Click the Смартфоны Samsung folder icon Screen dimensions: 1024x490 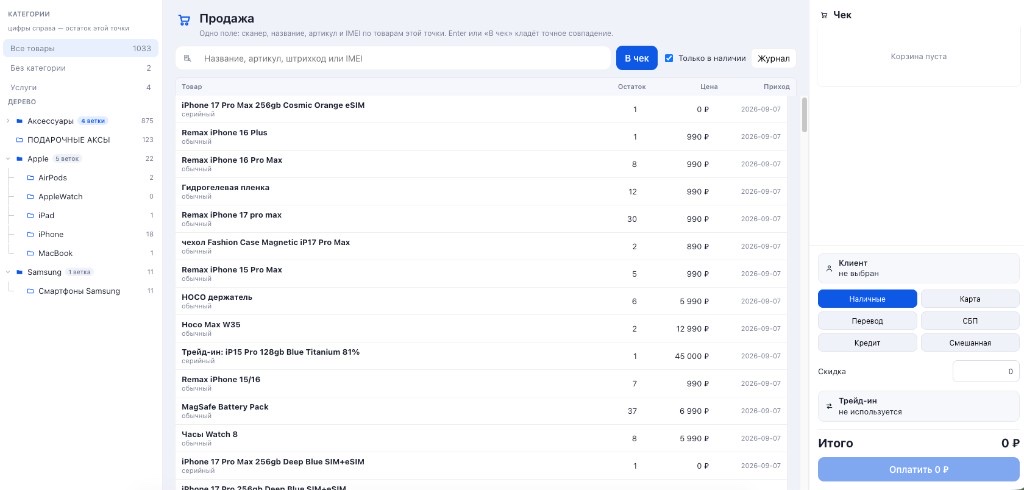coord(31,291)
